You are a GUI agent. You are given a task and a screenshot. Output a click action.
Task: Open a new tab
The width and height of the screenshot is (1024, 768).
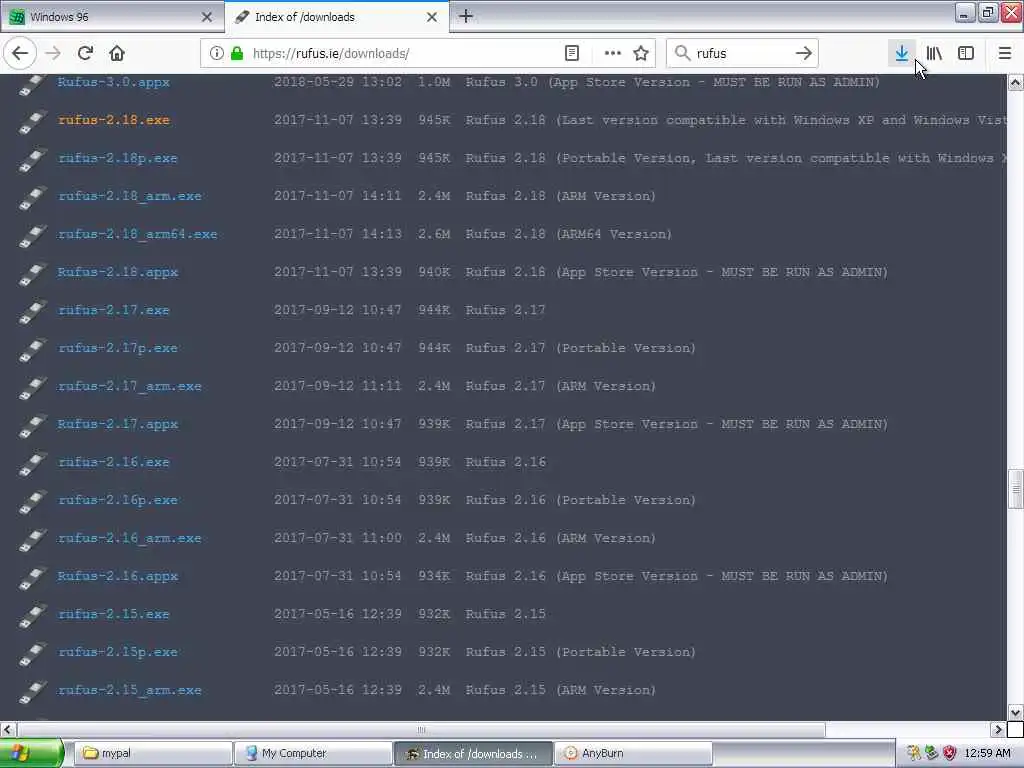[466, 16]
